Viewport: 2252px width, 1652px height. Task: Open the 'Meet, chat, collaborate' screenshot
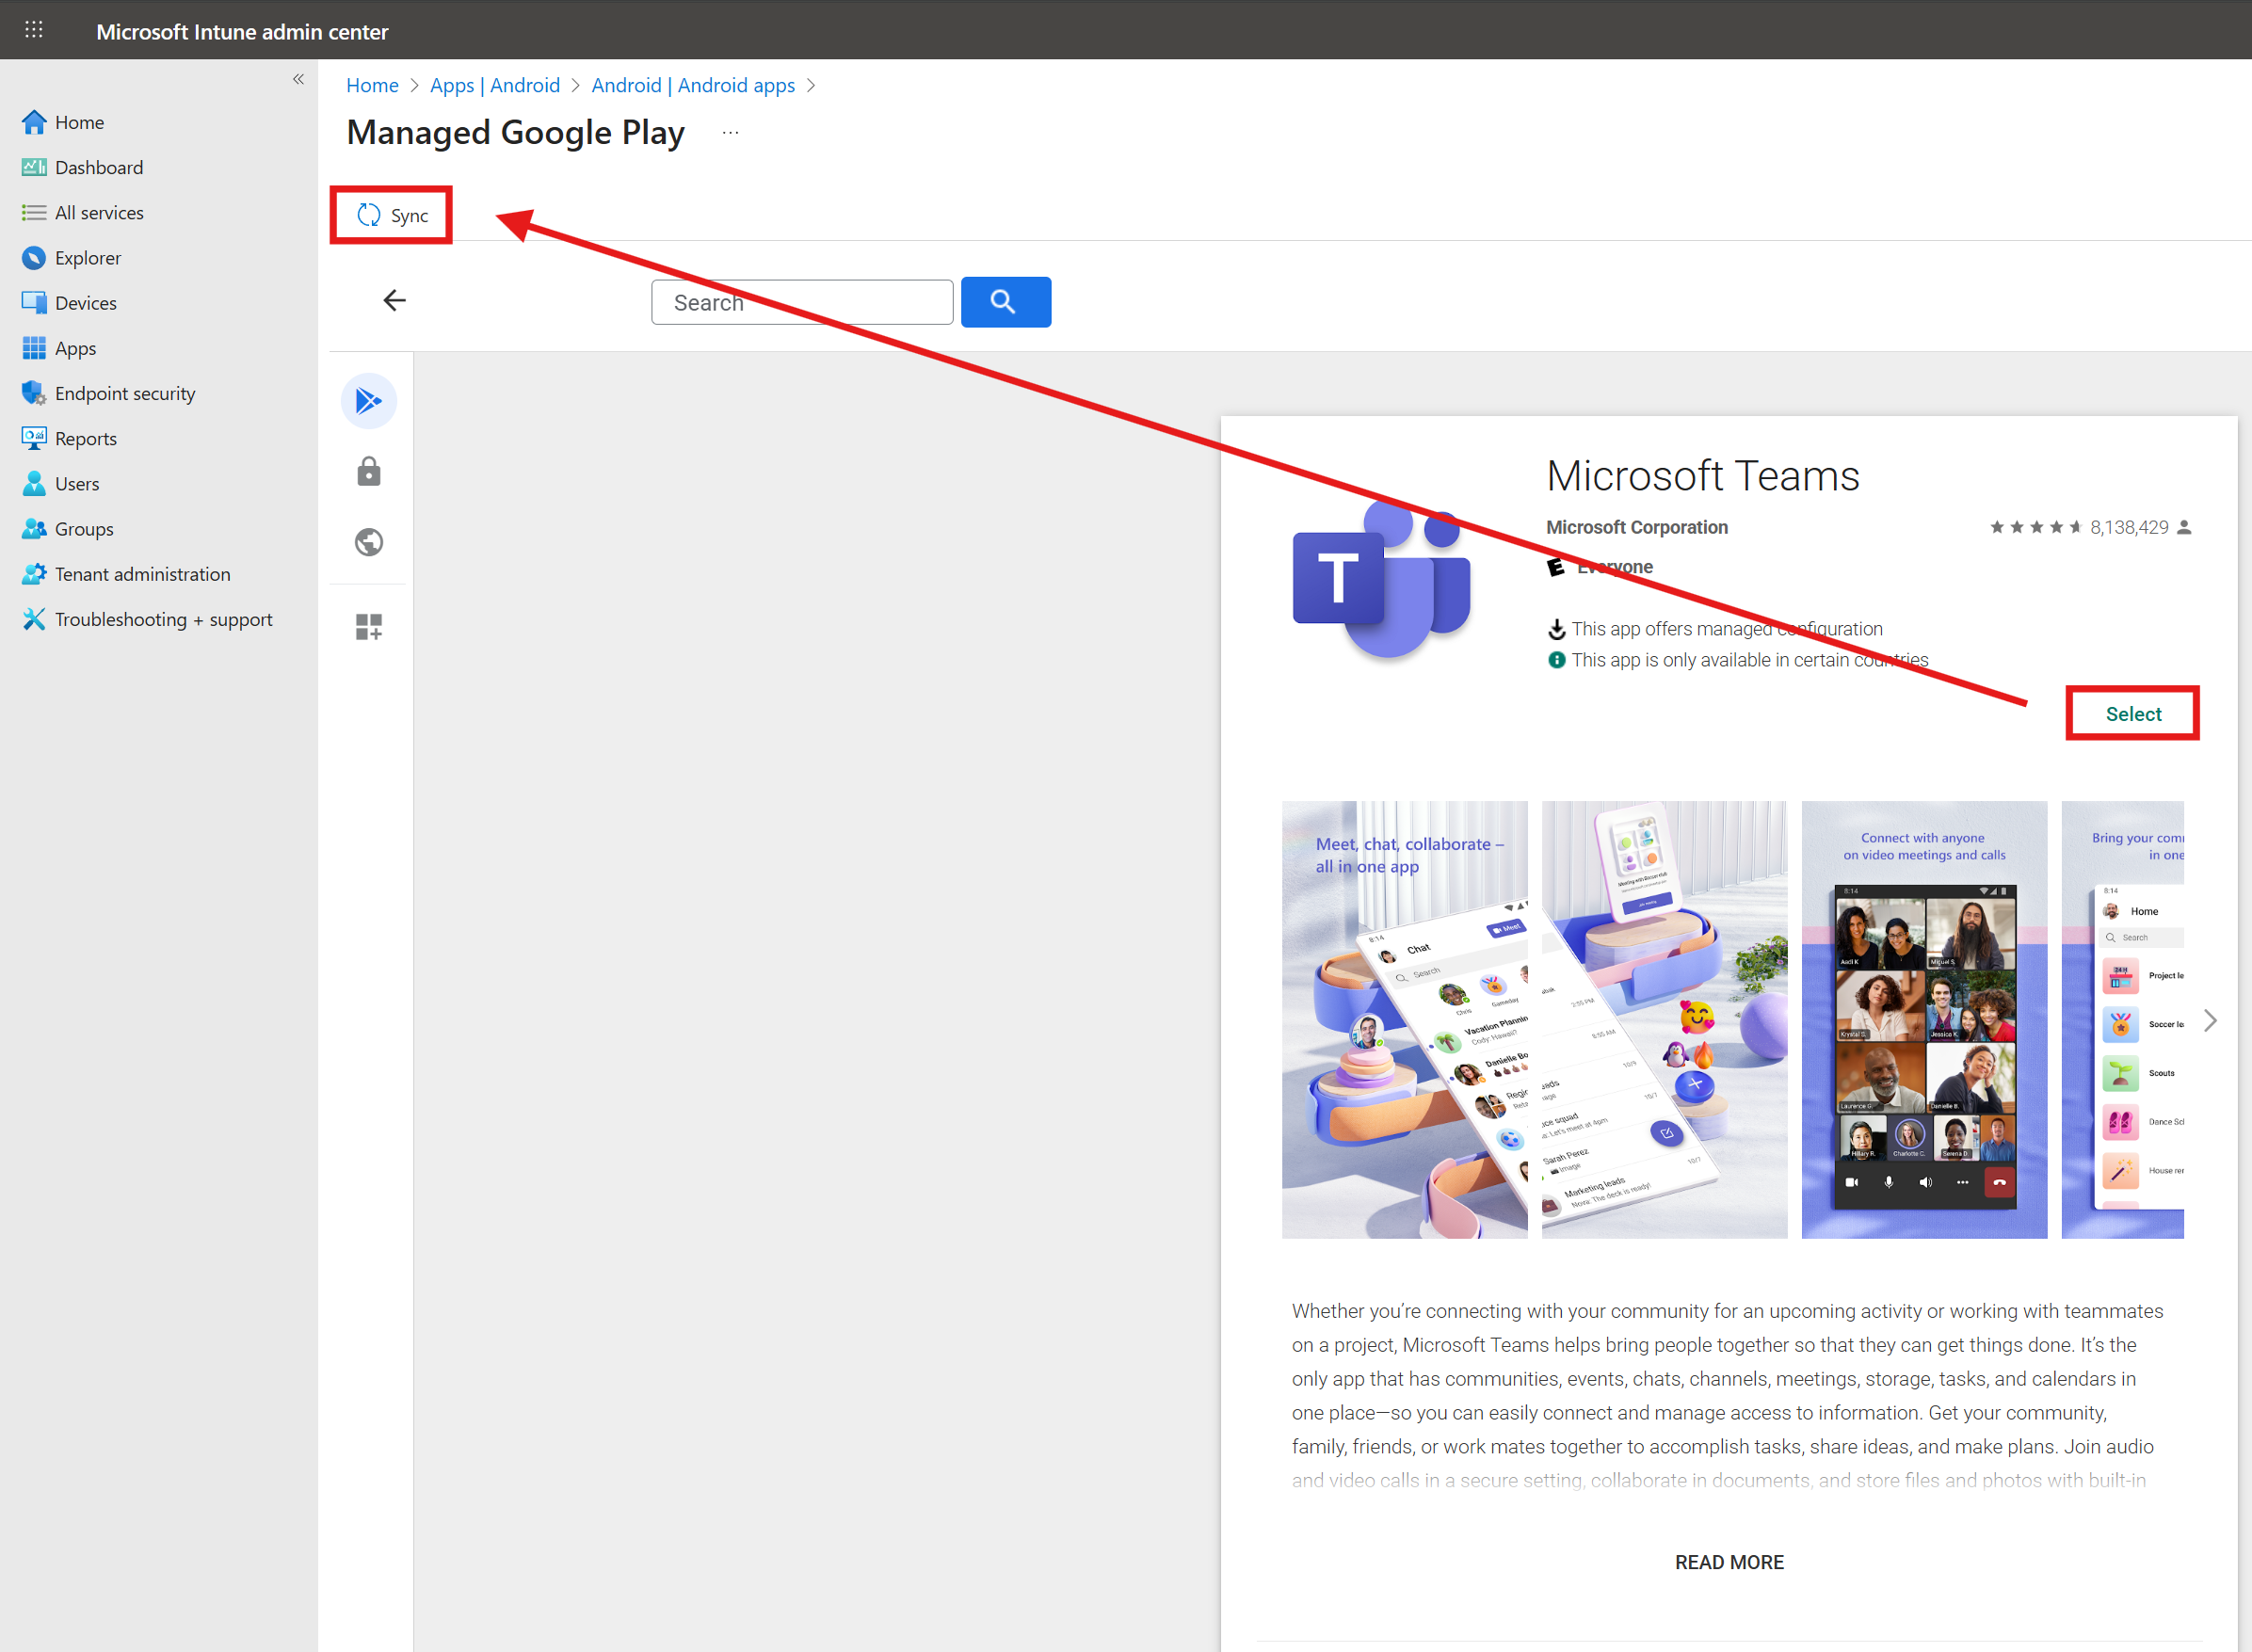tap(1404, 1019)
